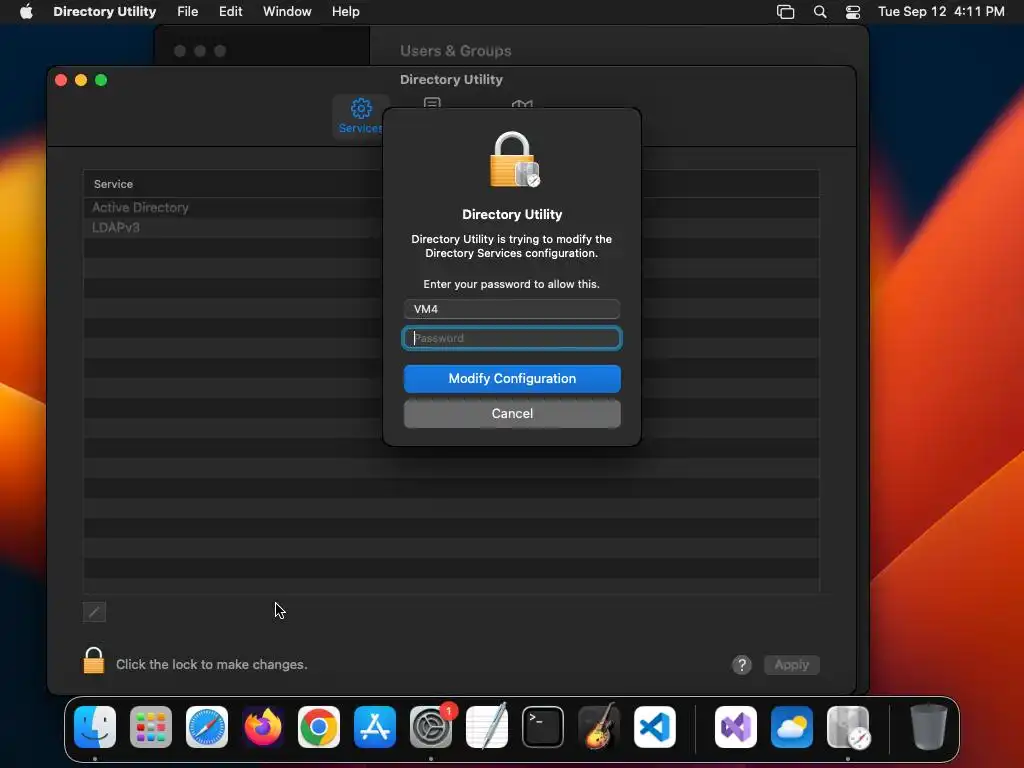The height and width of the screenshot is (768, 1024).
Task: Open the Apple menu
Action: point(26,12)
